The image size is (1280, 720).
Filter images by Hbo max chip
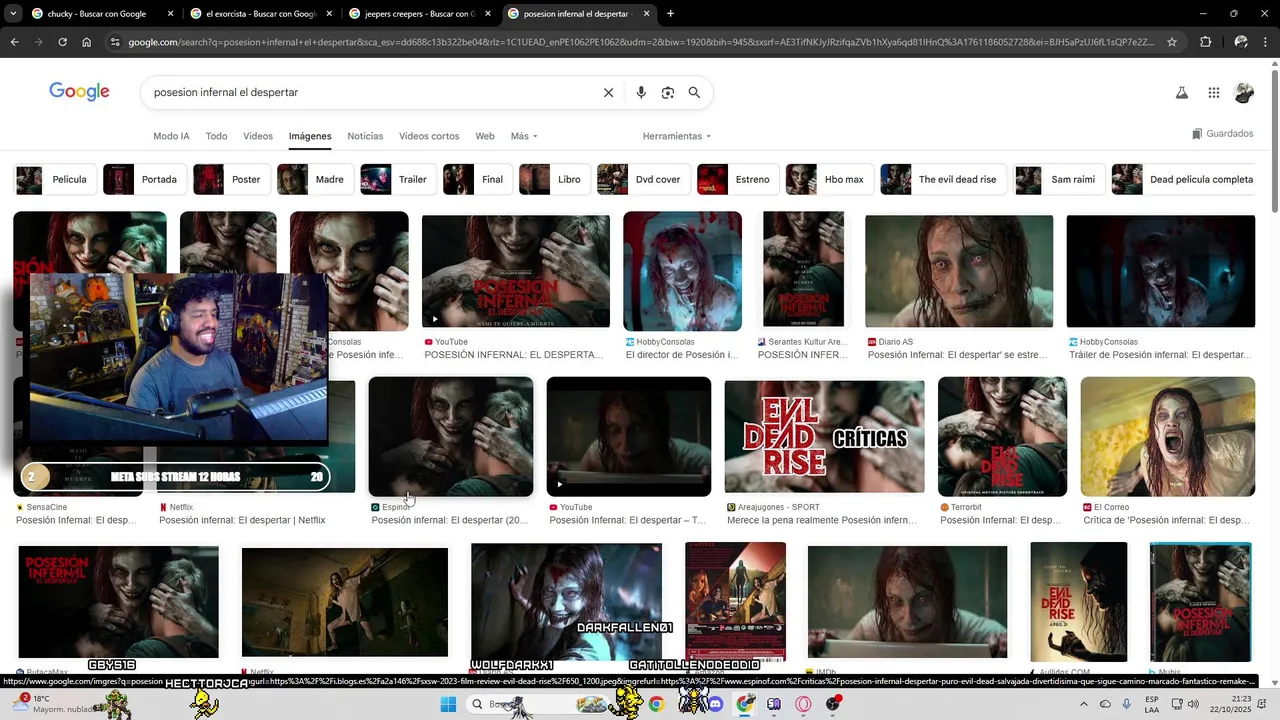click(x=829, y=179)
